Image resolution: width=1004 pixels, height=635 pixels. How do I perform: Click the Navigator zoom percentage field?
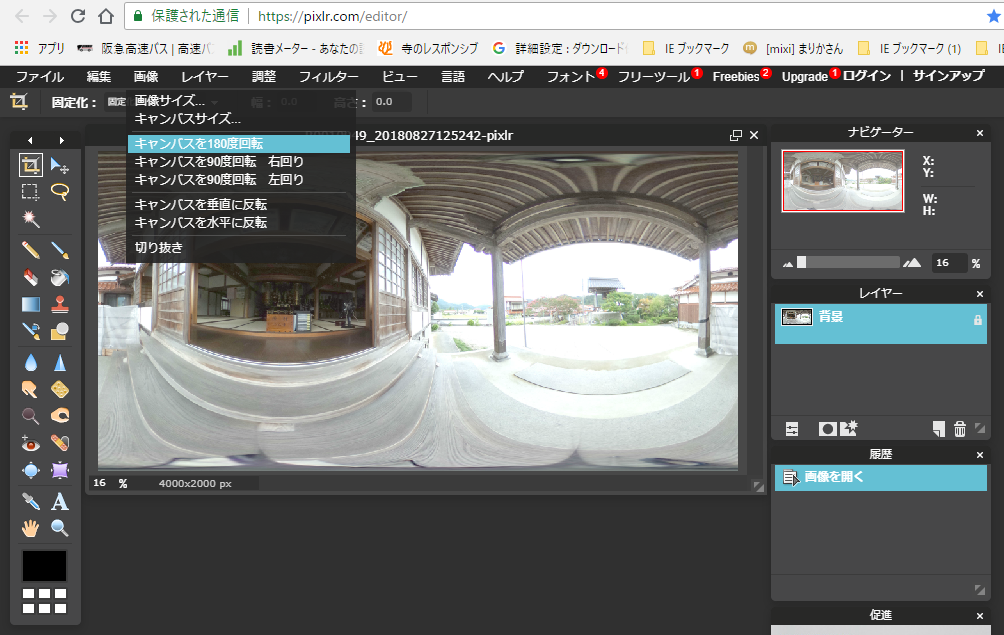tap(948, 263)
